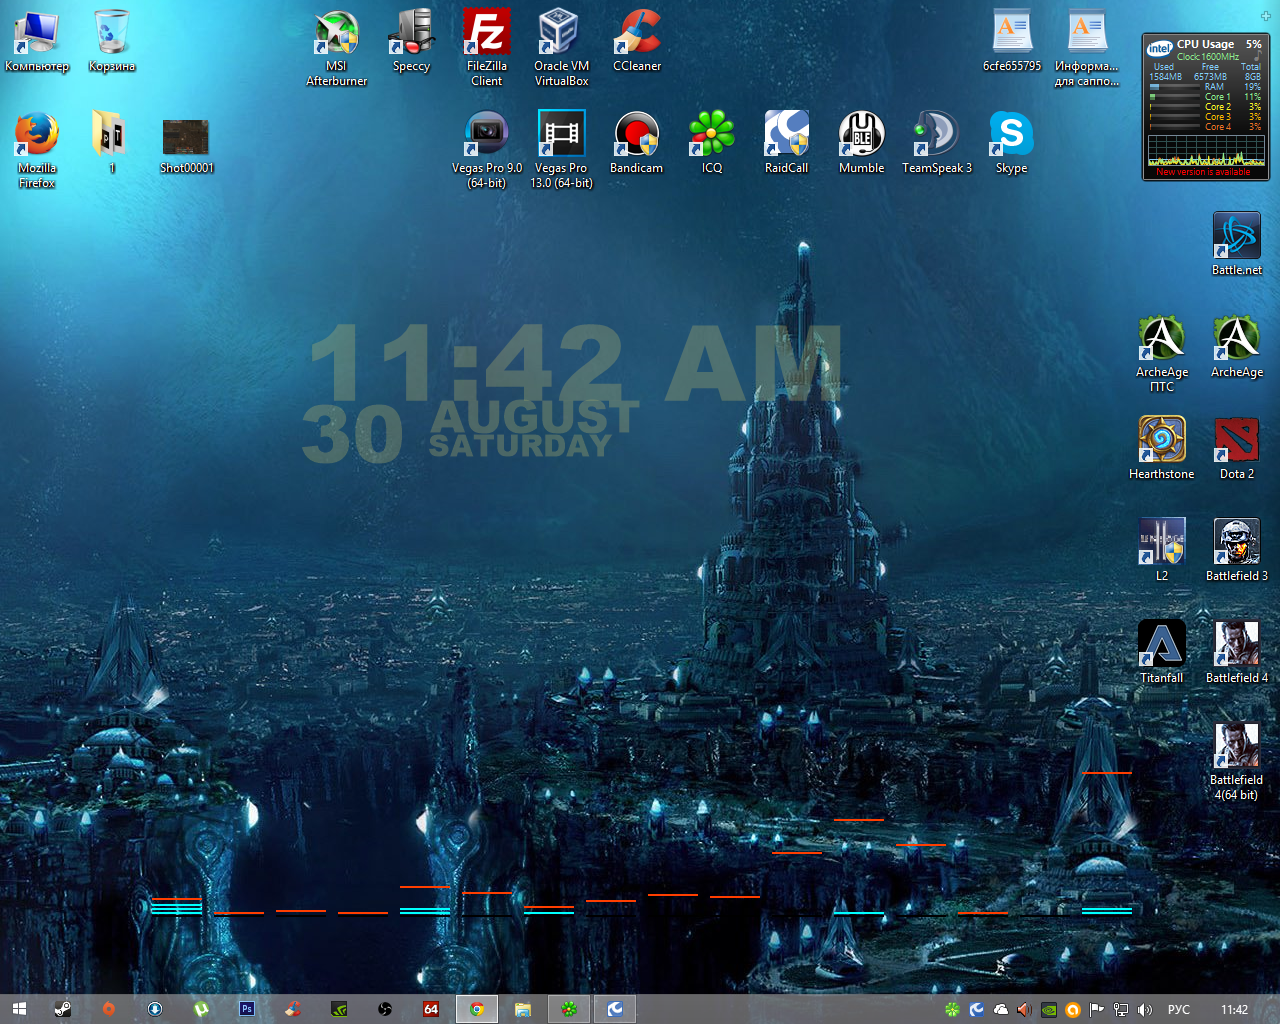The image size is (1280, 1024).
Task: Open the volume speaker control in tray
Action: (1145, 1010)
